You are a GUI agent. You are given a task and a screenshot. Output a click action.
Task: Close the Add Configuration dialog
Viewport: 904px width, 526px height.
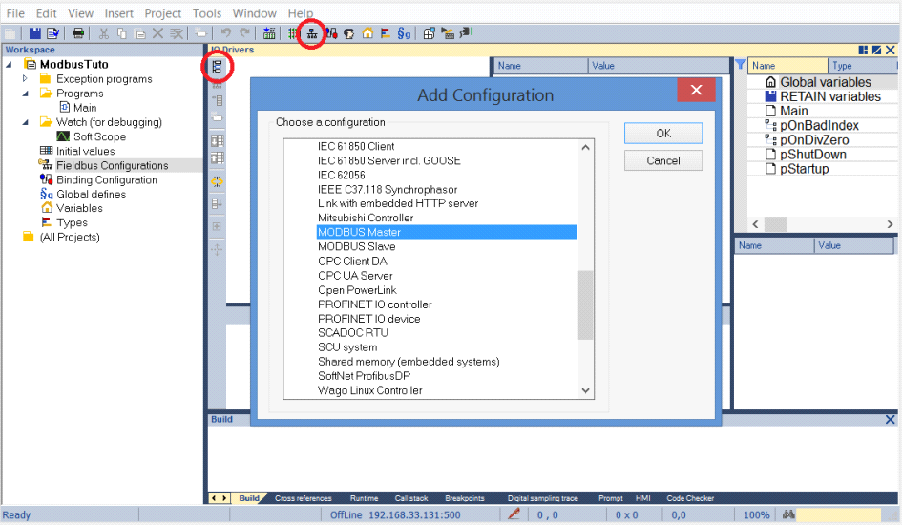(696, 90)
